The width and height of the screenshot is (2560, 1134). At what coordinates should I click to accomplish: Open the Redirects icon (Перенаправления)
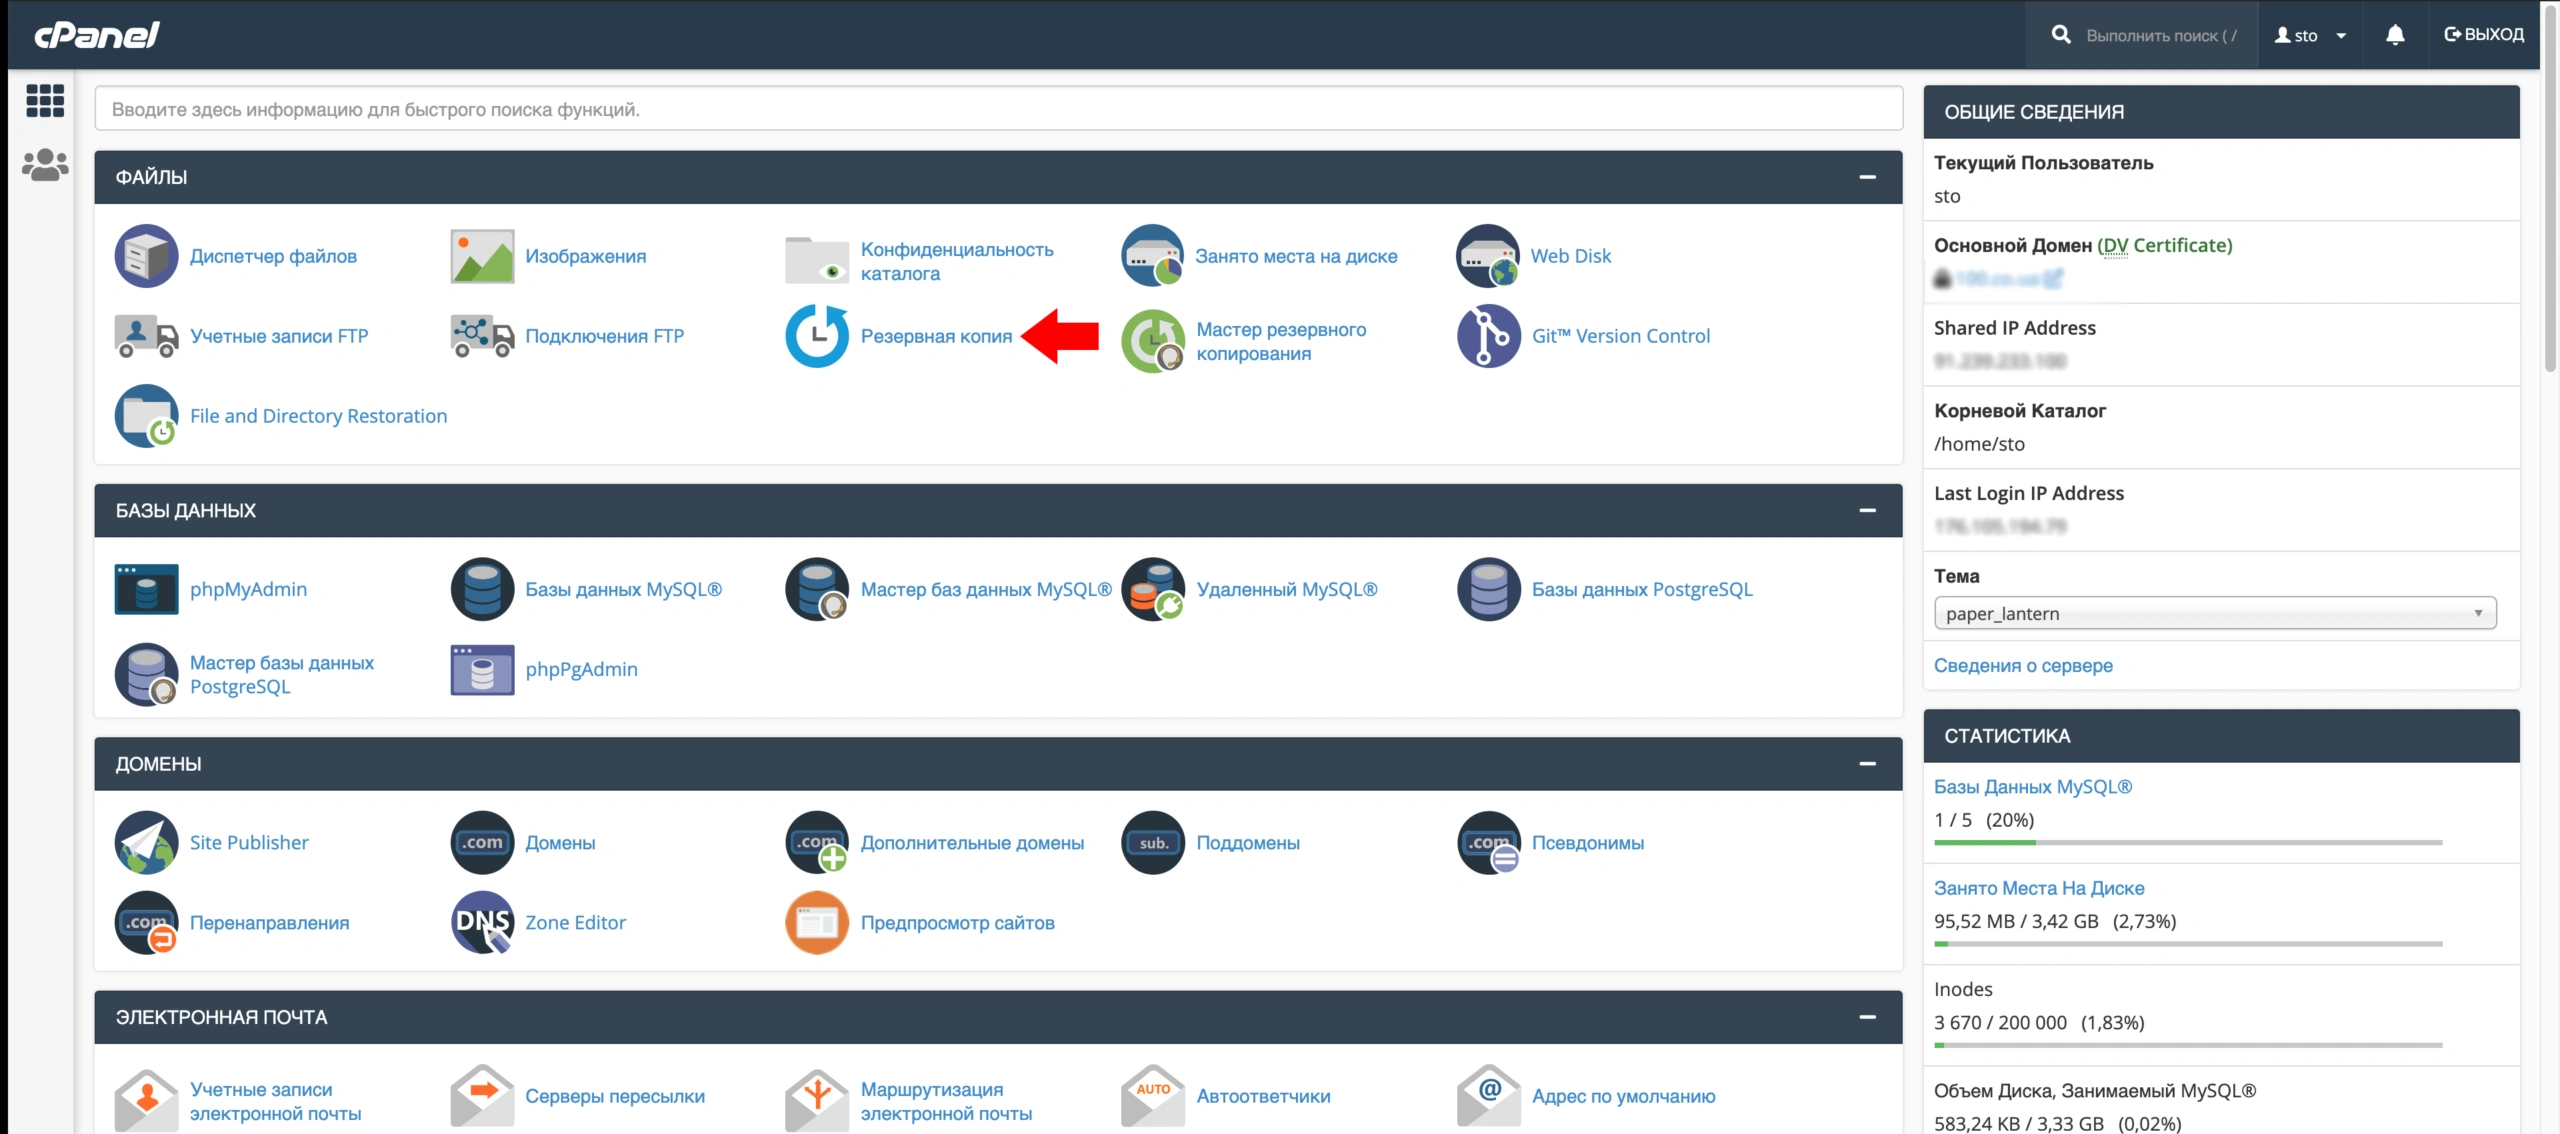146,922
